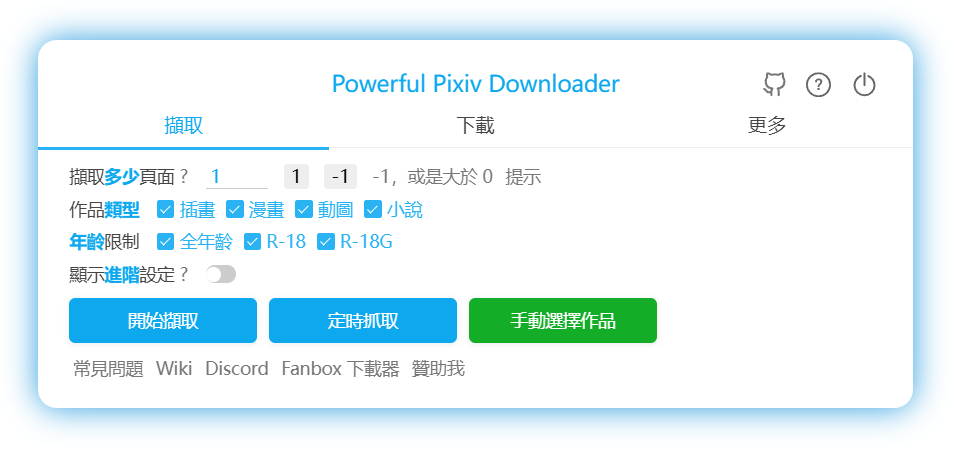
Task: Toggle the R-18 checkbox
Action: coord(252,242)
